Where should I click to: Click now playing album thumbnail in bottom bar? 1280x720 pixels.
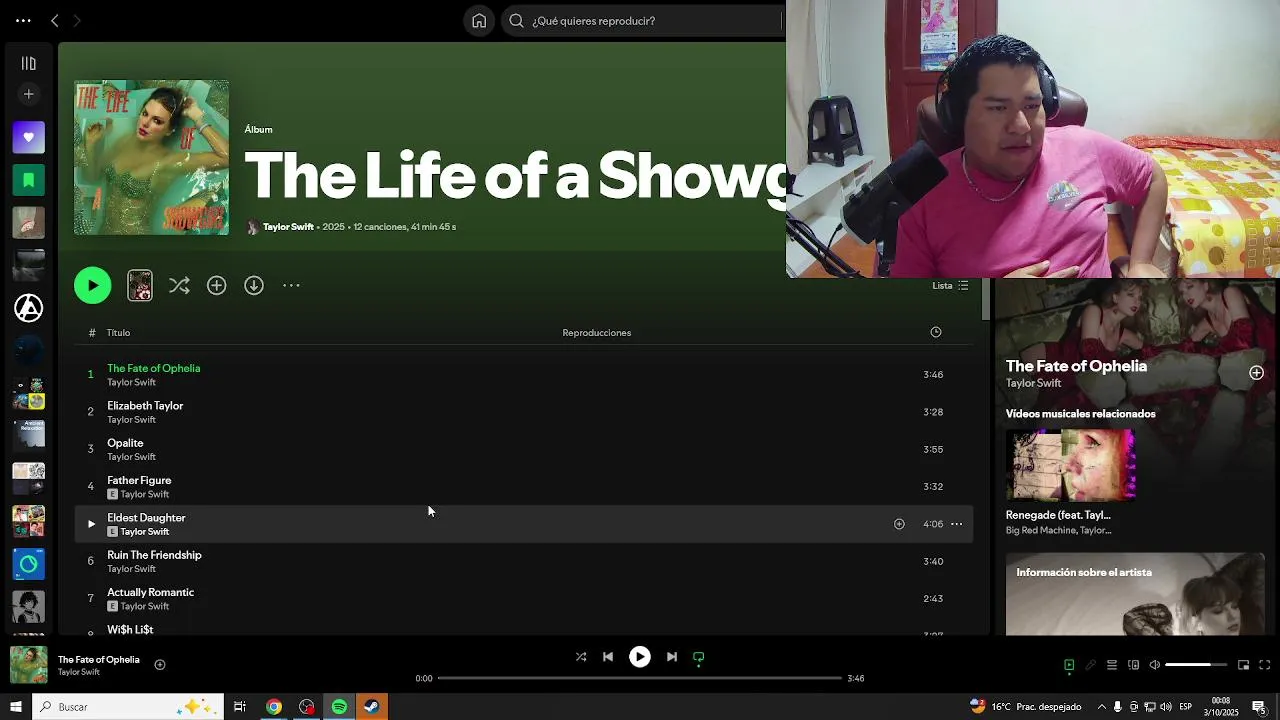click(x=29, y=665)
